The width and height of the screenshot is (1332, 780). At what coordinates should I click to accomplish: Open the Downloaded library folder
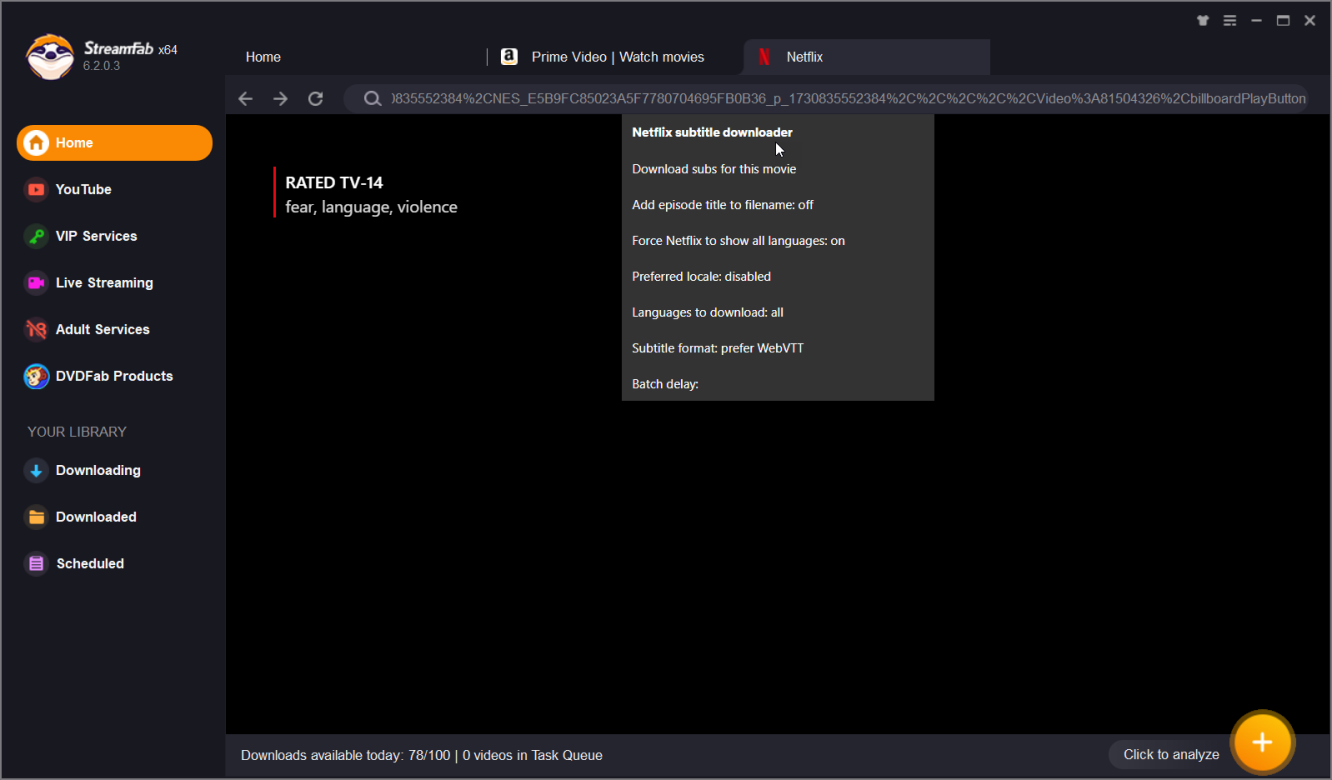coord(96,517)
